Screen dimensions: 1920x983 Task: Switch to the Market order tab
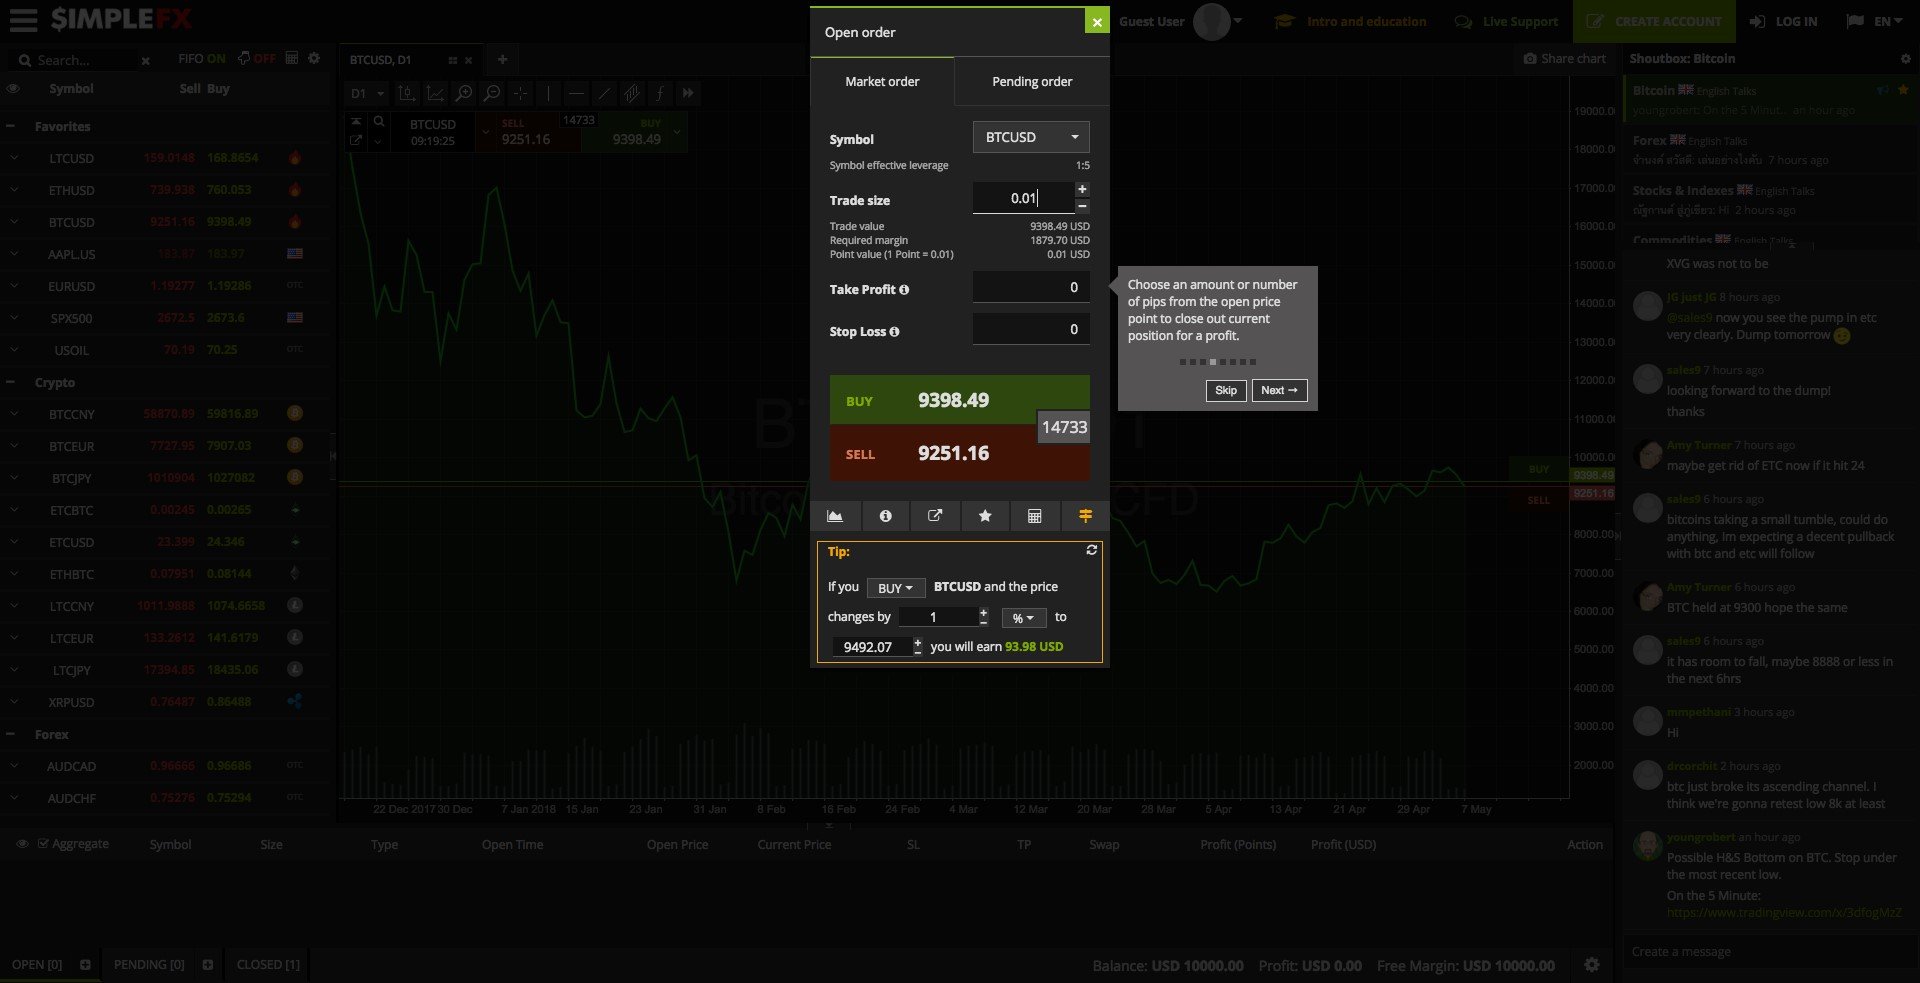(881, 81)
